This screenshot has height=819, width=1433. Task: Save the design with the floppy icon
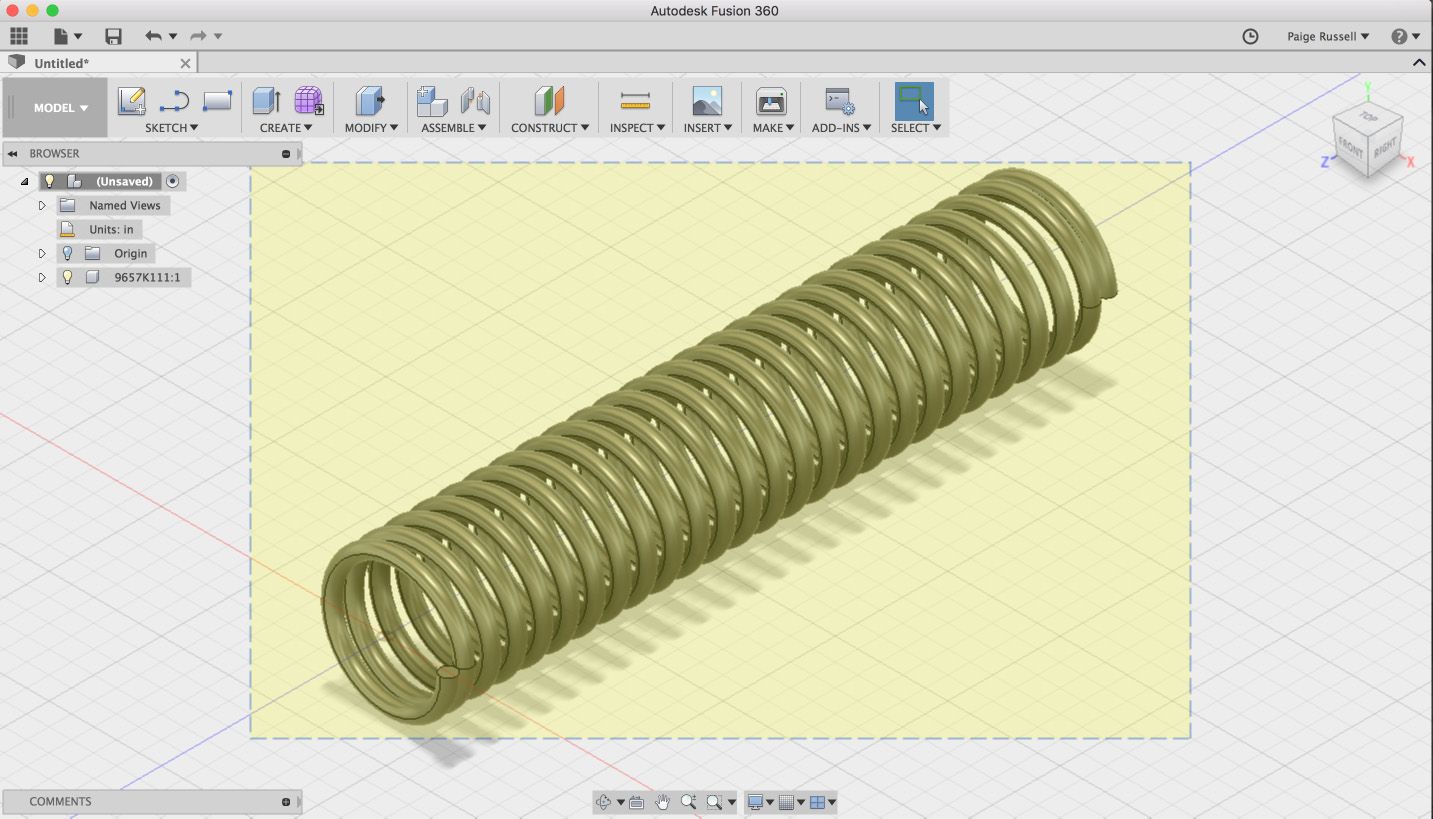[x=113, y=36]
